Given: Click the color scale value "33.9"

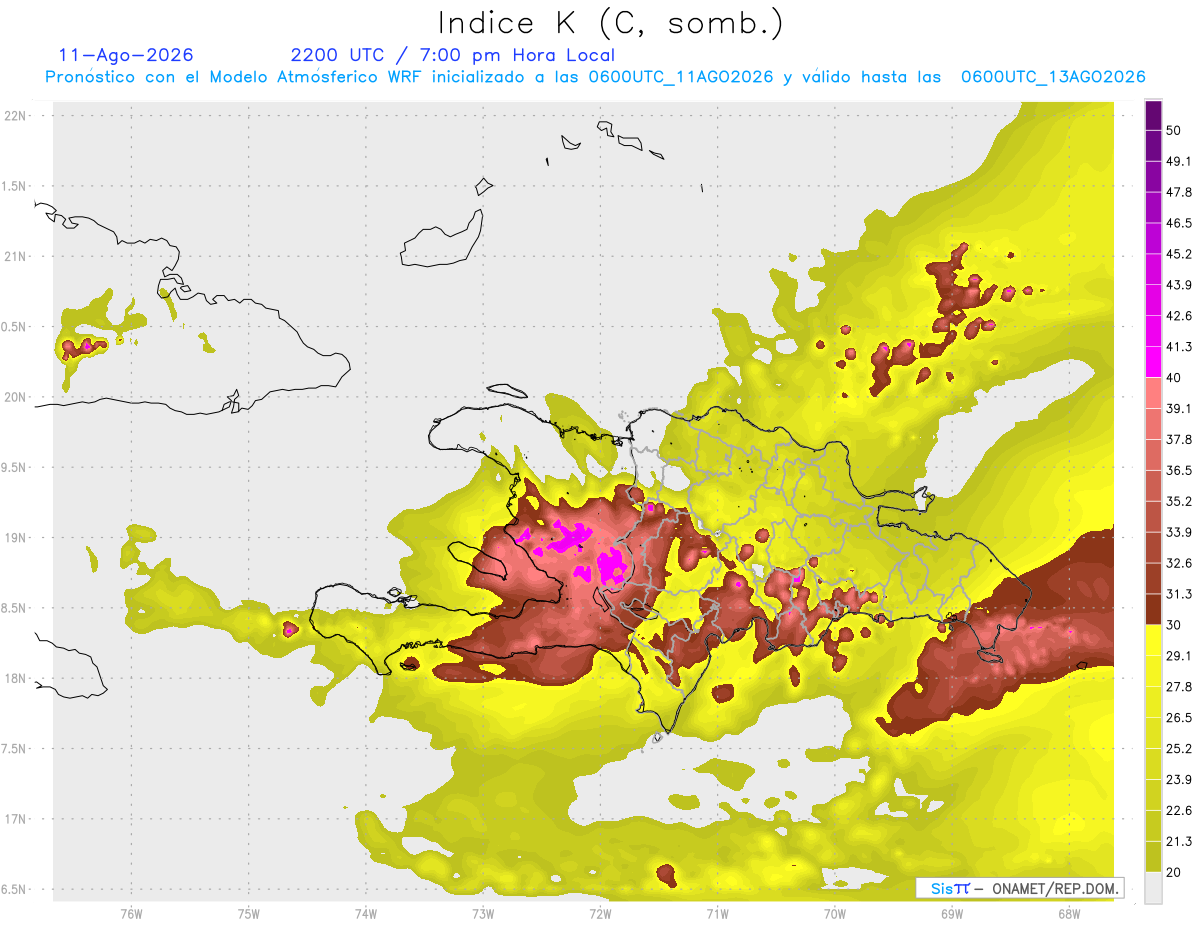Looking at the screenshot, I should point(1178,532).
